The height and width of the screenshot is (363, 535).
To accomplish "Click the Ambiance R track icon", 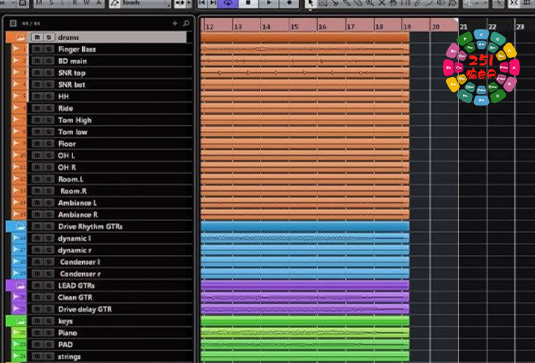I will click(18, 215).
